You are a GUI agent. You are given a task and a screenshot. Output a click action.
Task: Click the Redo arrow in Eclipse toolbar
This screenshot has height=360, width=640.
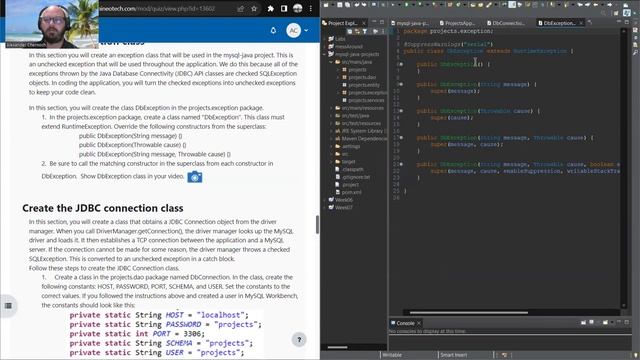[364, 4]
